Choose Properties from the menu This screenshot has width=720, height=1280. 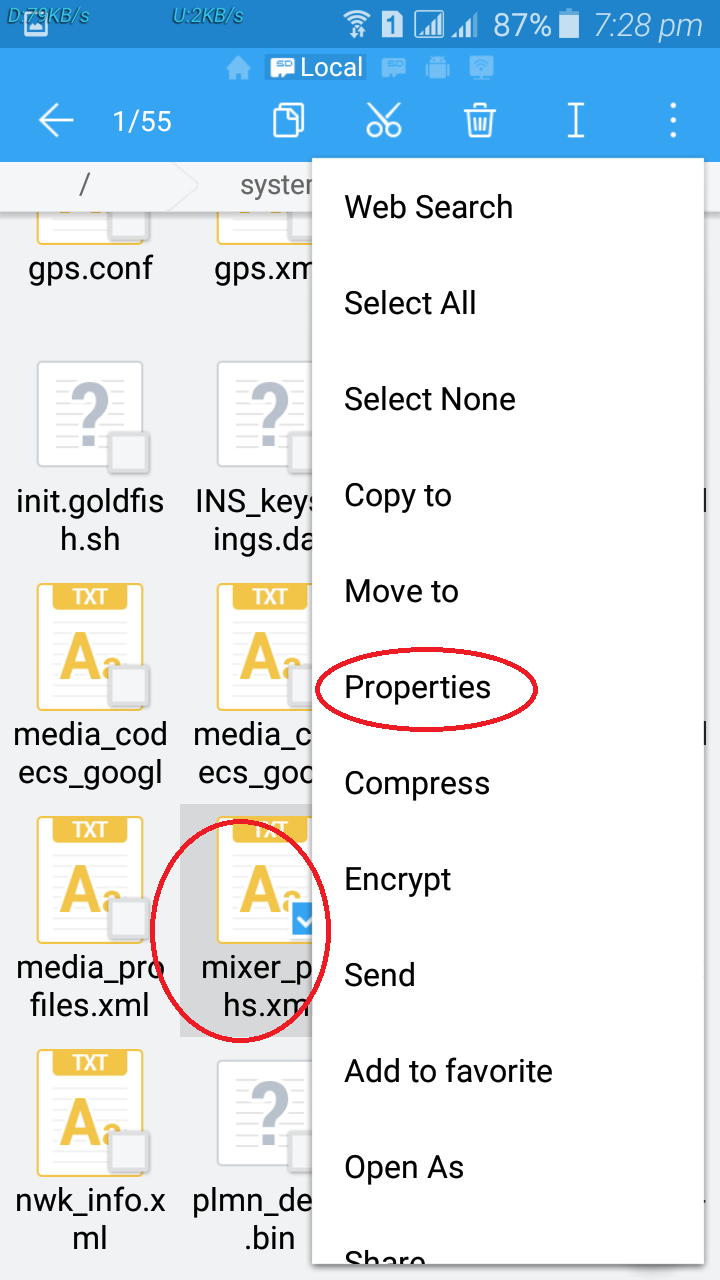coord(418,688)
